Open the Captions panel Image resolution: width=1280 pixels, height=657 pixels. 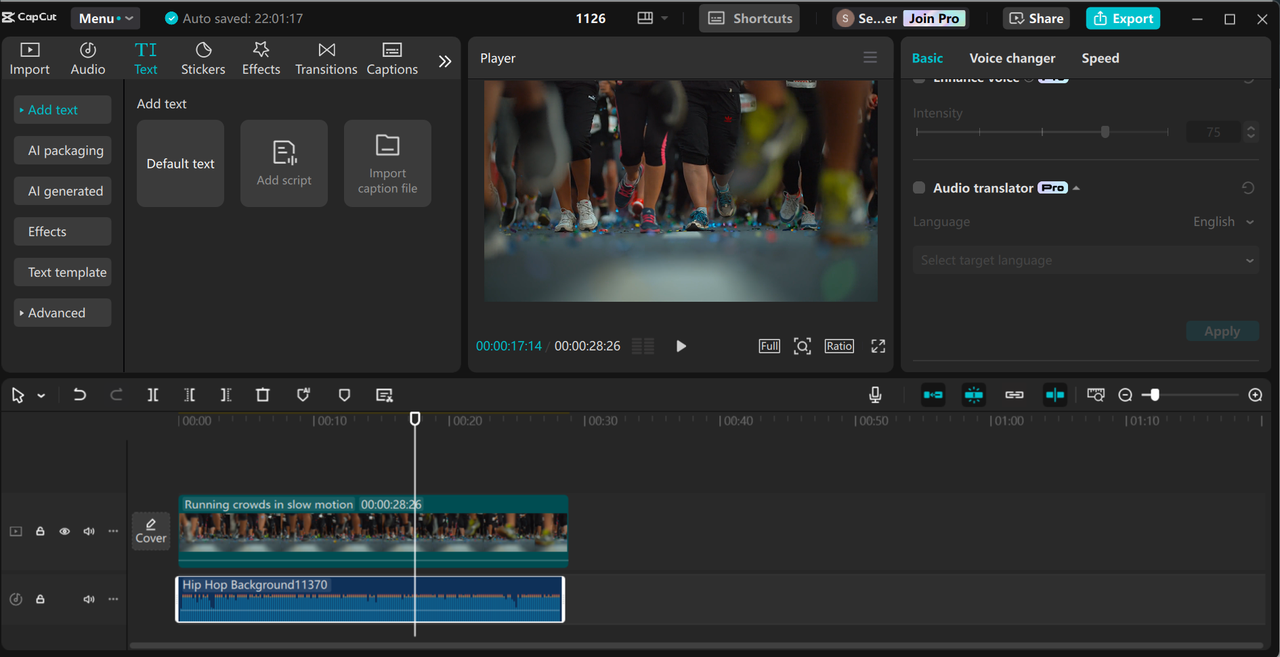(x=392, y=59)
